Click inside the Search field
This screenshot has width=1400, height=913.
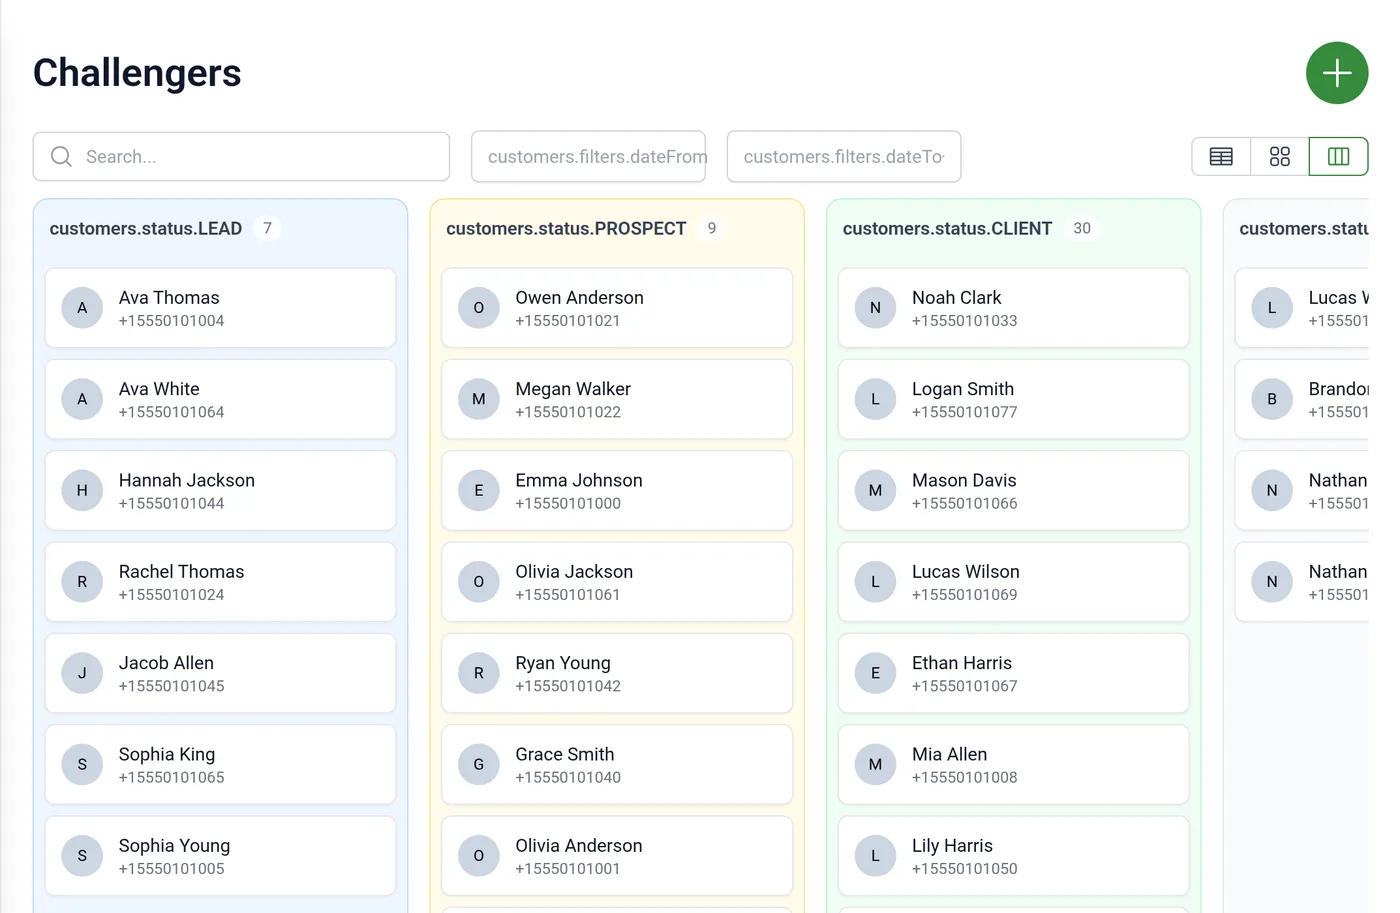pyautogui.click(x=241, y=157)
